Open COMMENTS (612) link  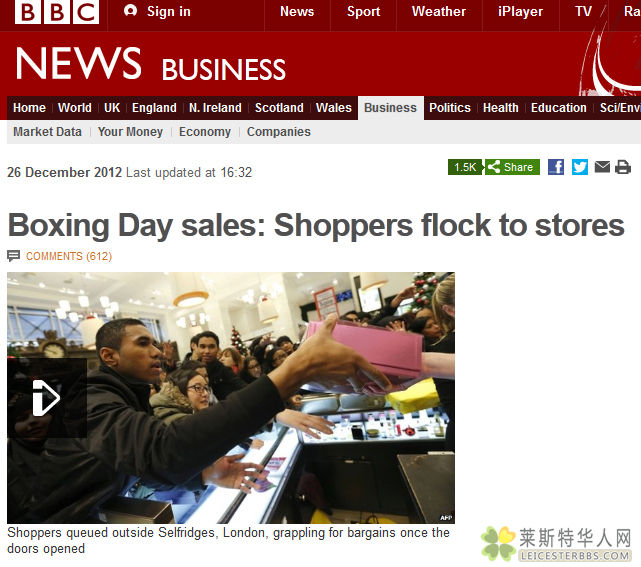(69, 256)
